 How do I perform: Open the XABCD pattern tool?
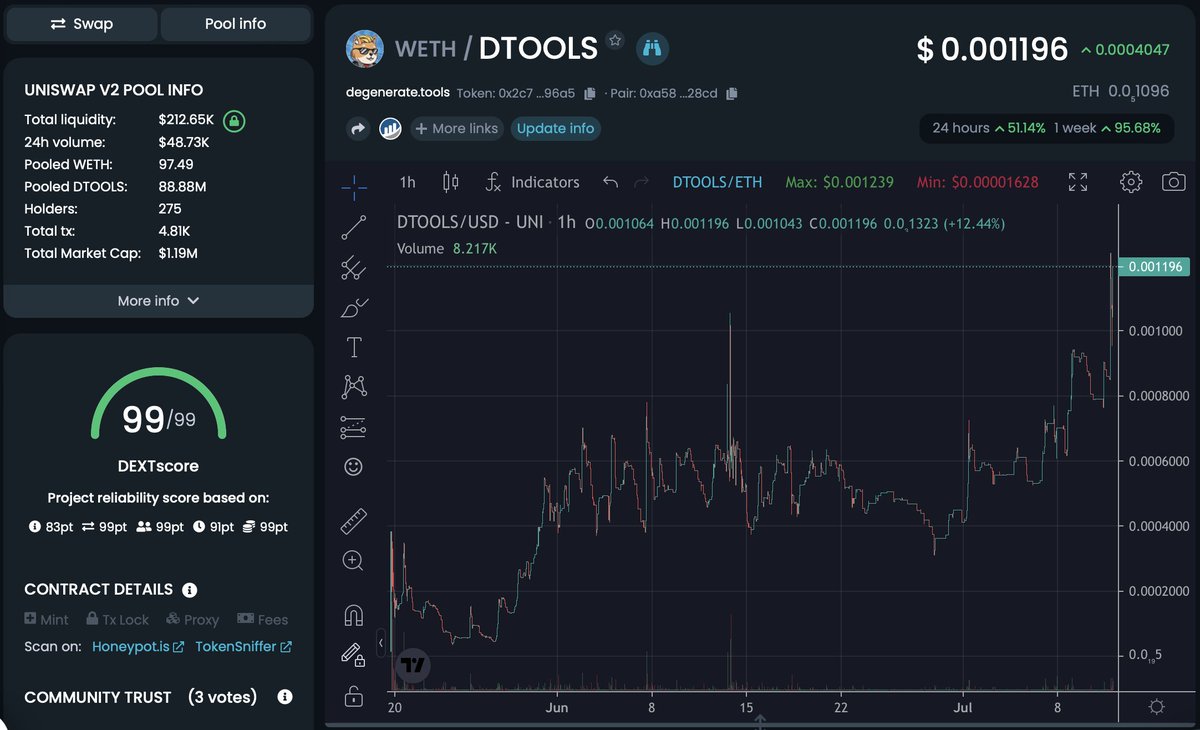[353, 386]
